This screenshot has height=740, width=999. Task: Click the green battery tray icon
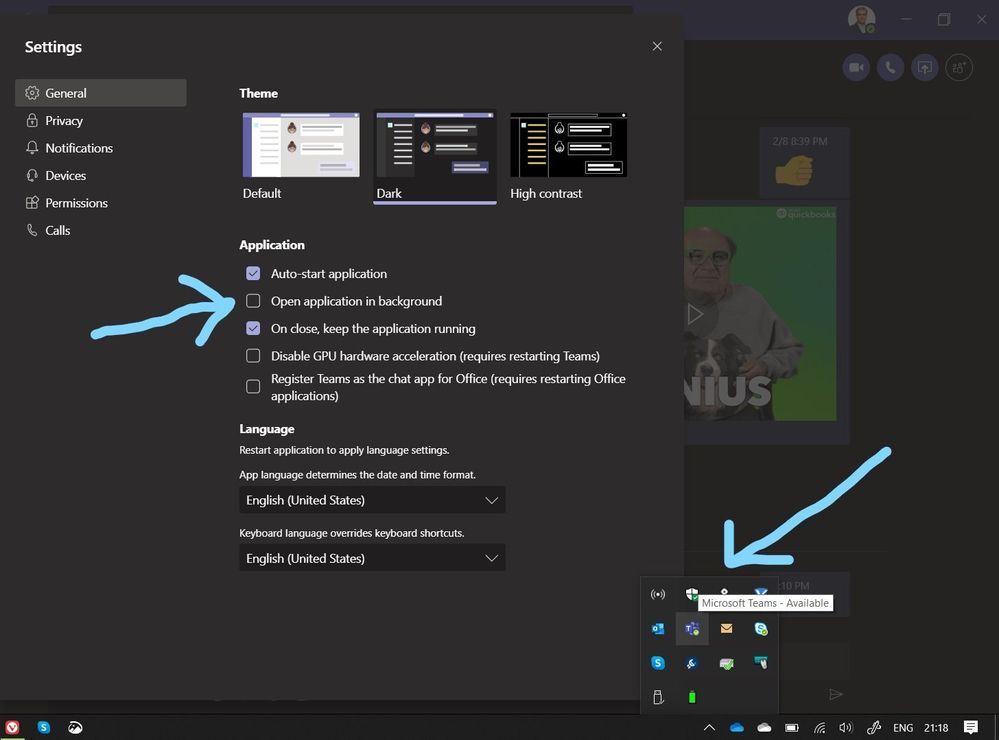692,697
